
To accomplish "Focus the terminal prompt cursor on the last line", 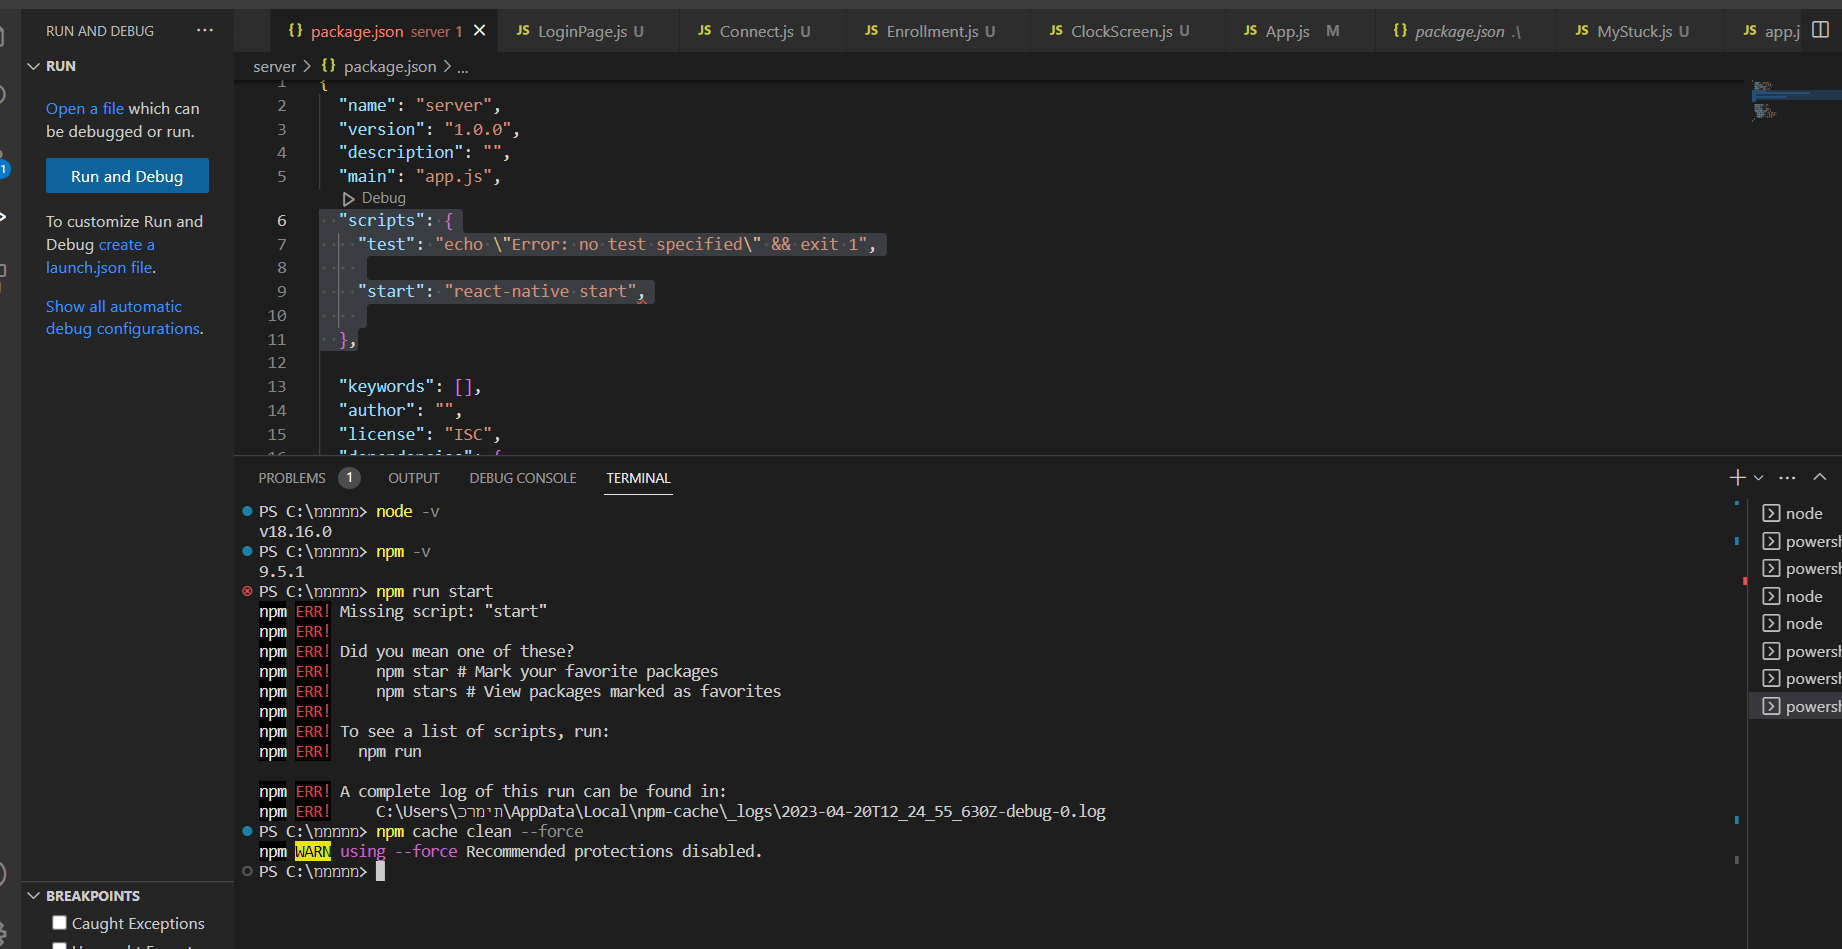I will (380, 871).
